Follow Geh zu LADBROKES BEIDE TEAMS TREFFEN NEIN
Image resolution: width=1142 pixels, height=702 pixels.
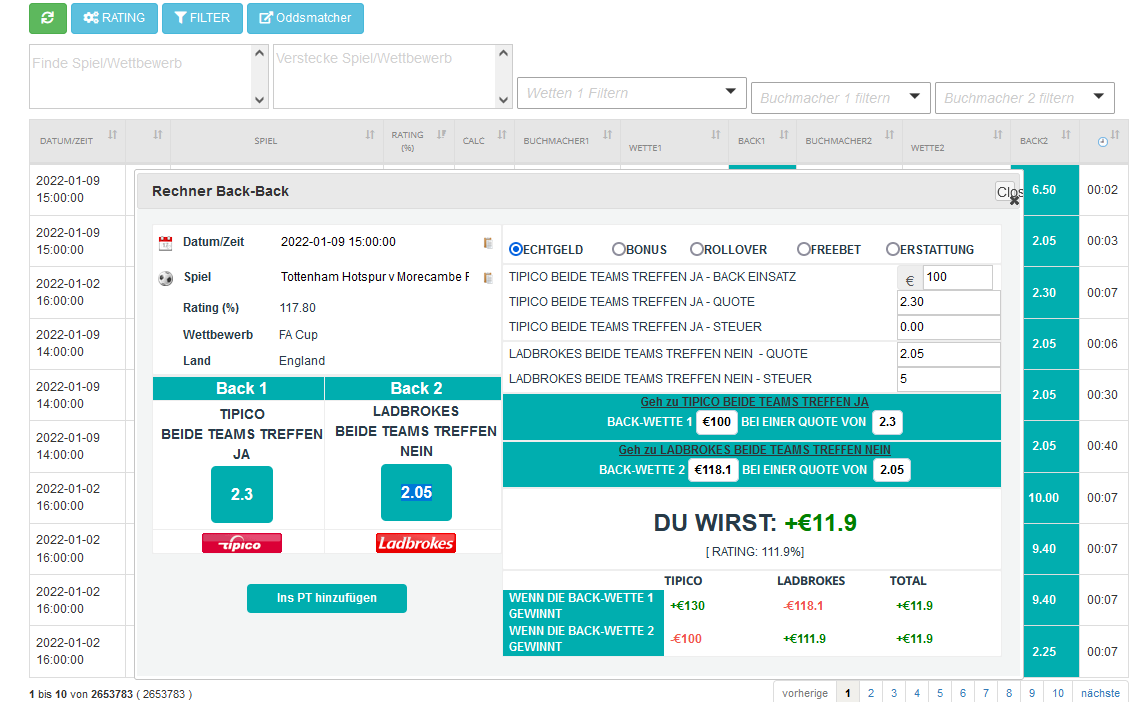click(x=754, y=450)
